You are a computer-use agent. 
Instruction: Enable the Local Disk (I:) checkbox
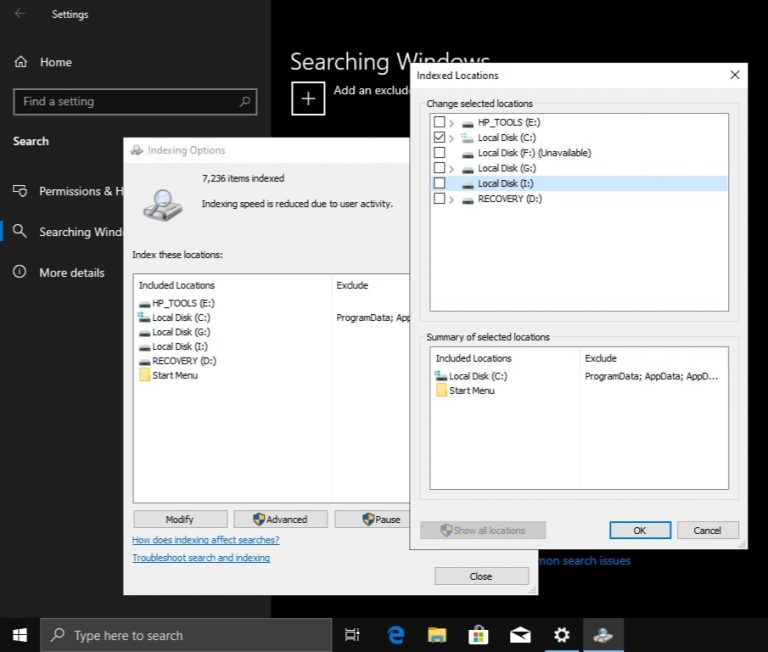click(439, 184)
